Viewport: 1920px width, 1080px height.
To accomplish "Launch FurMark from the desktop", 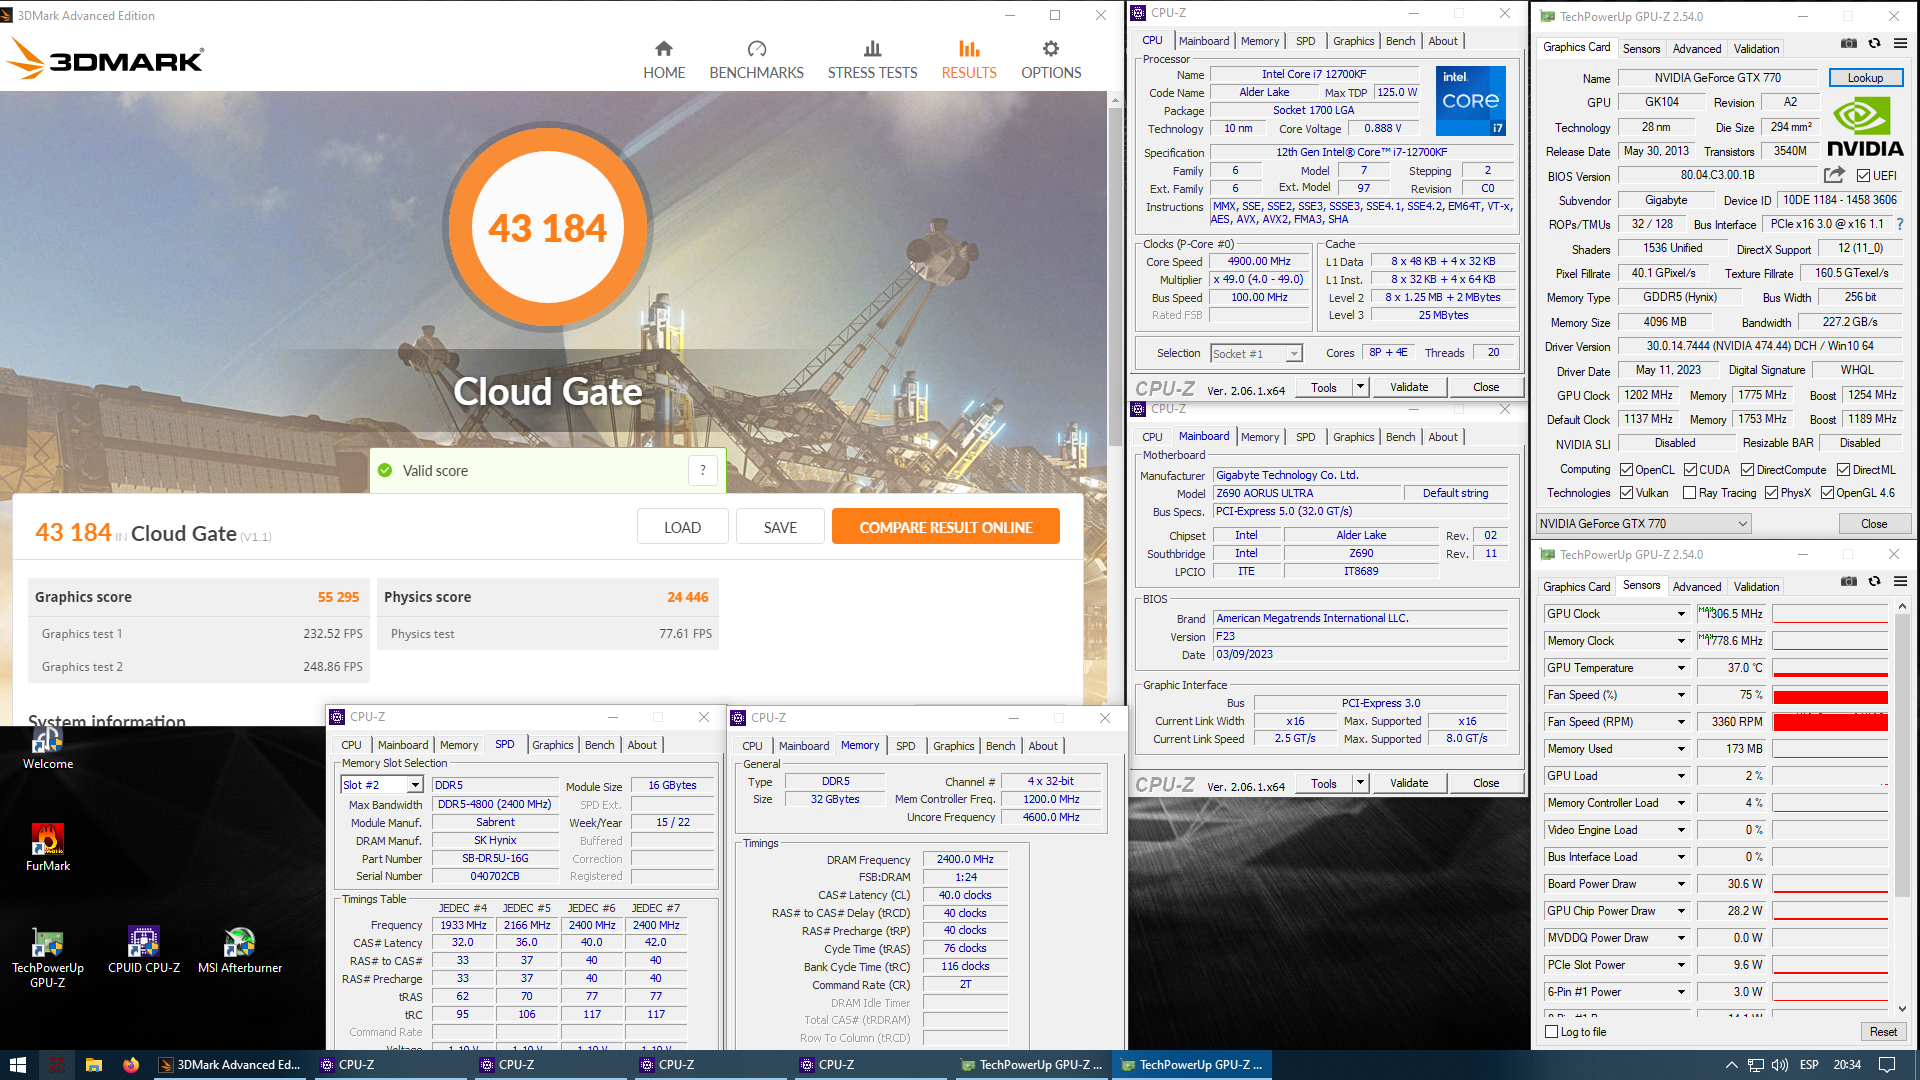I will tap(48, 848).
